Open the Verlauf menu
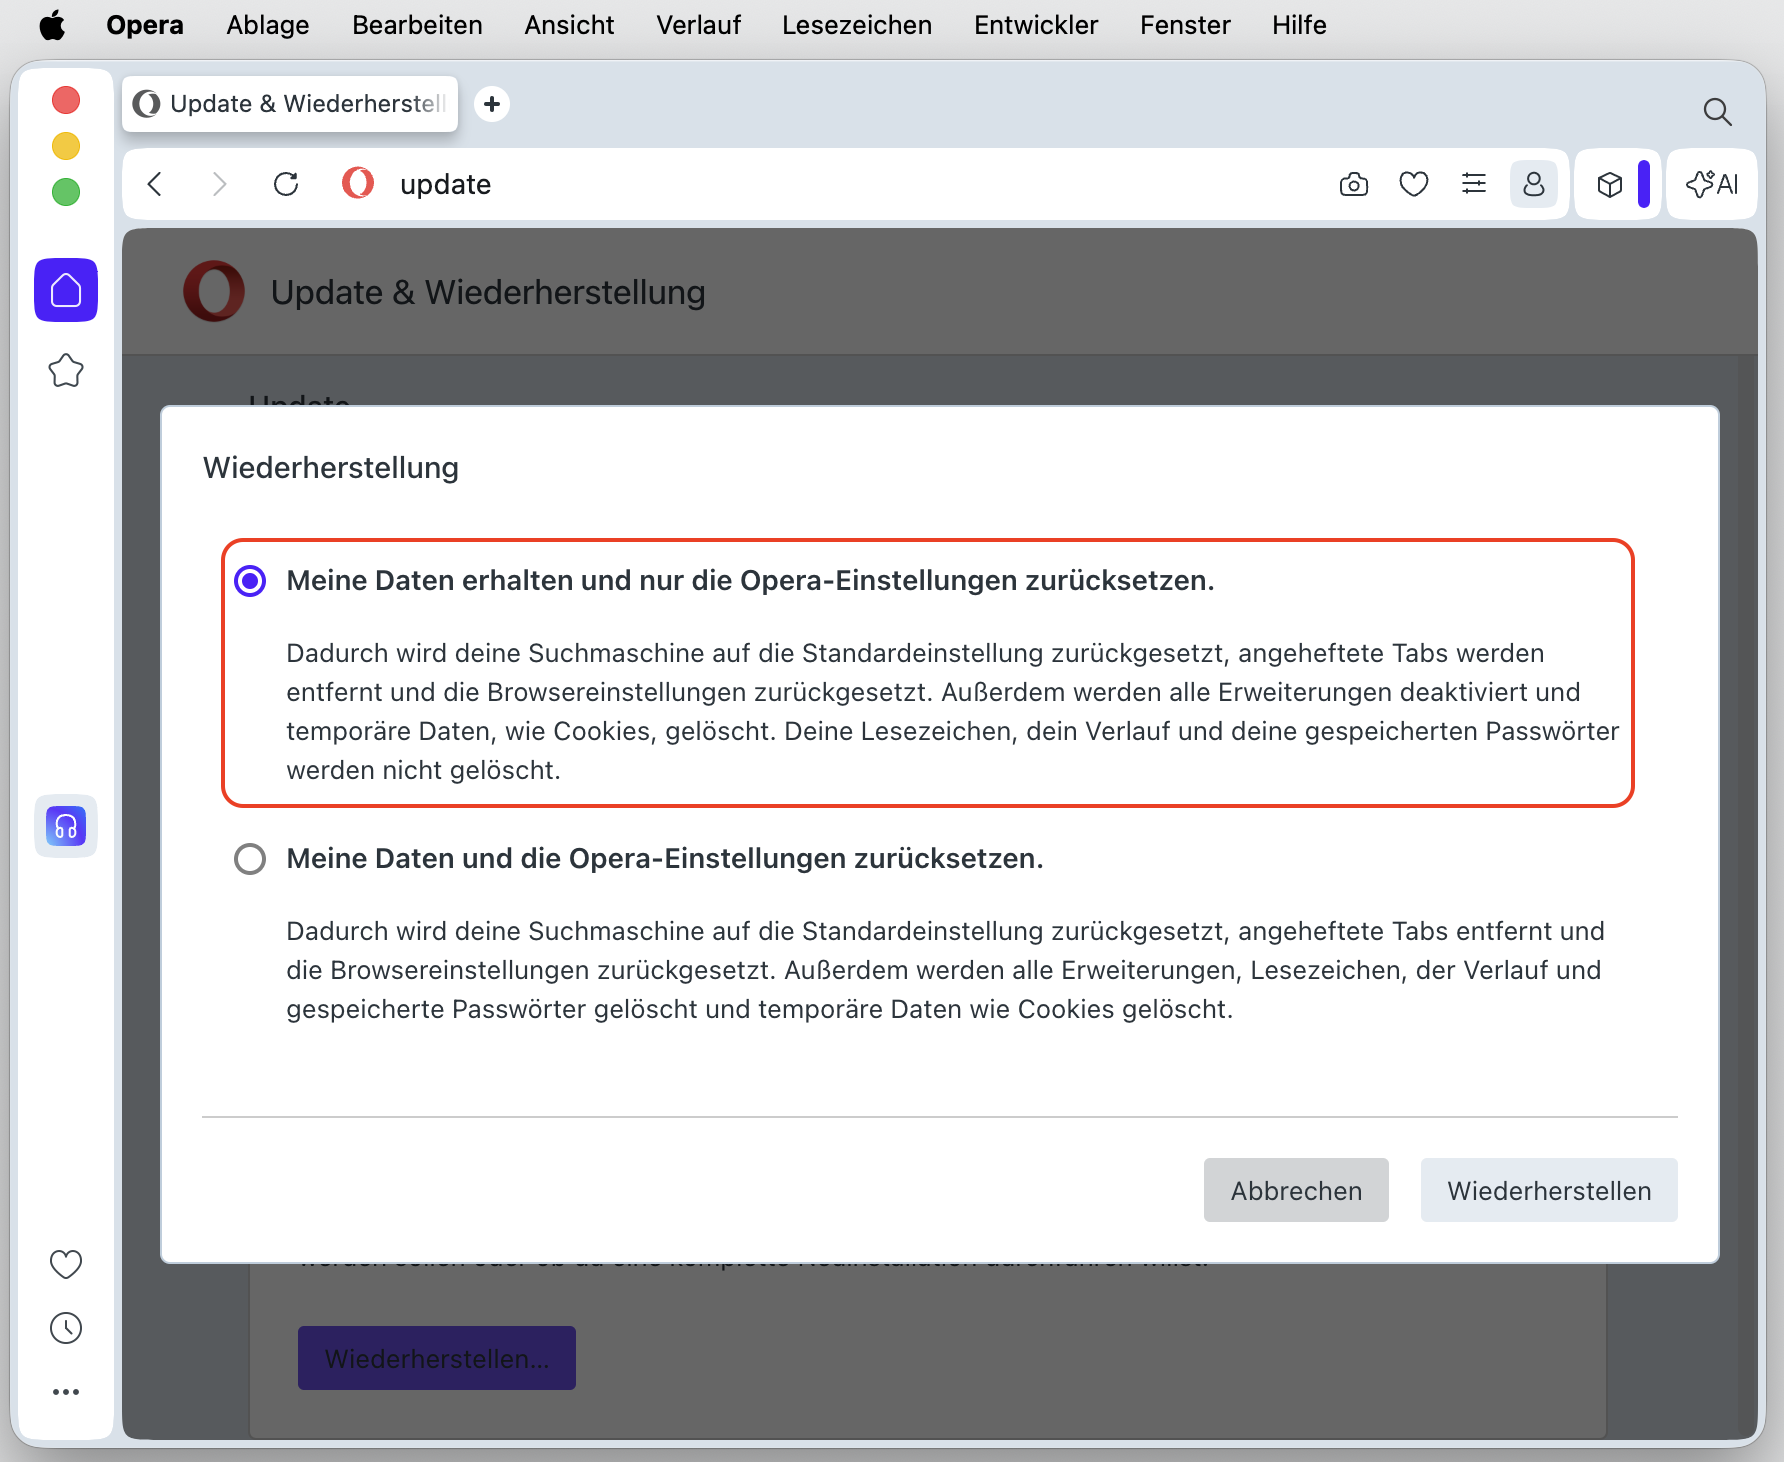Viewport: 1784px width, 1462px height. tap(698, 25)
